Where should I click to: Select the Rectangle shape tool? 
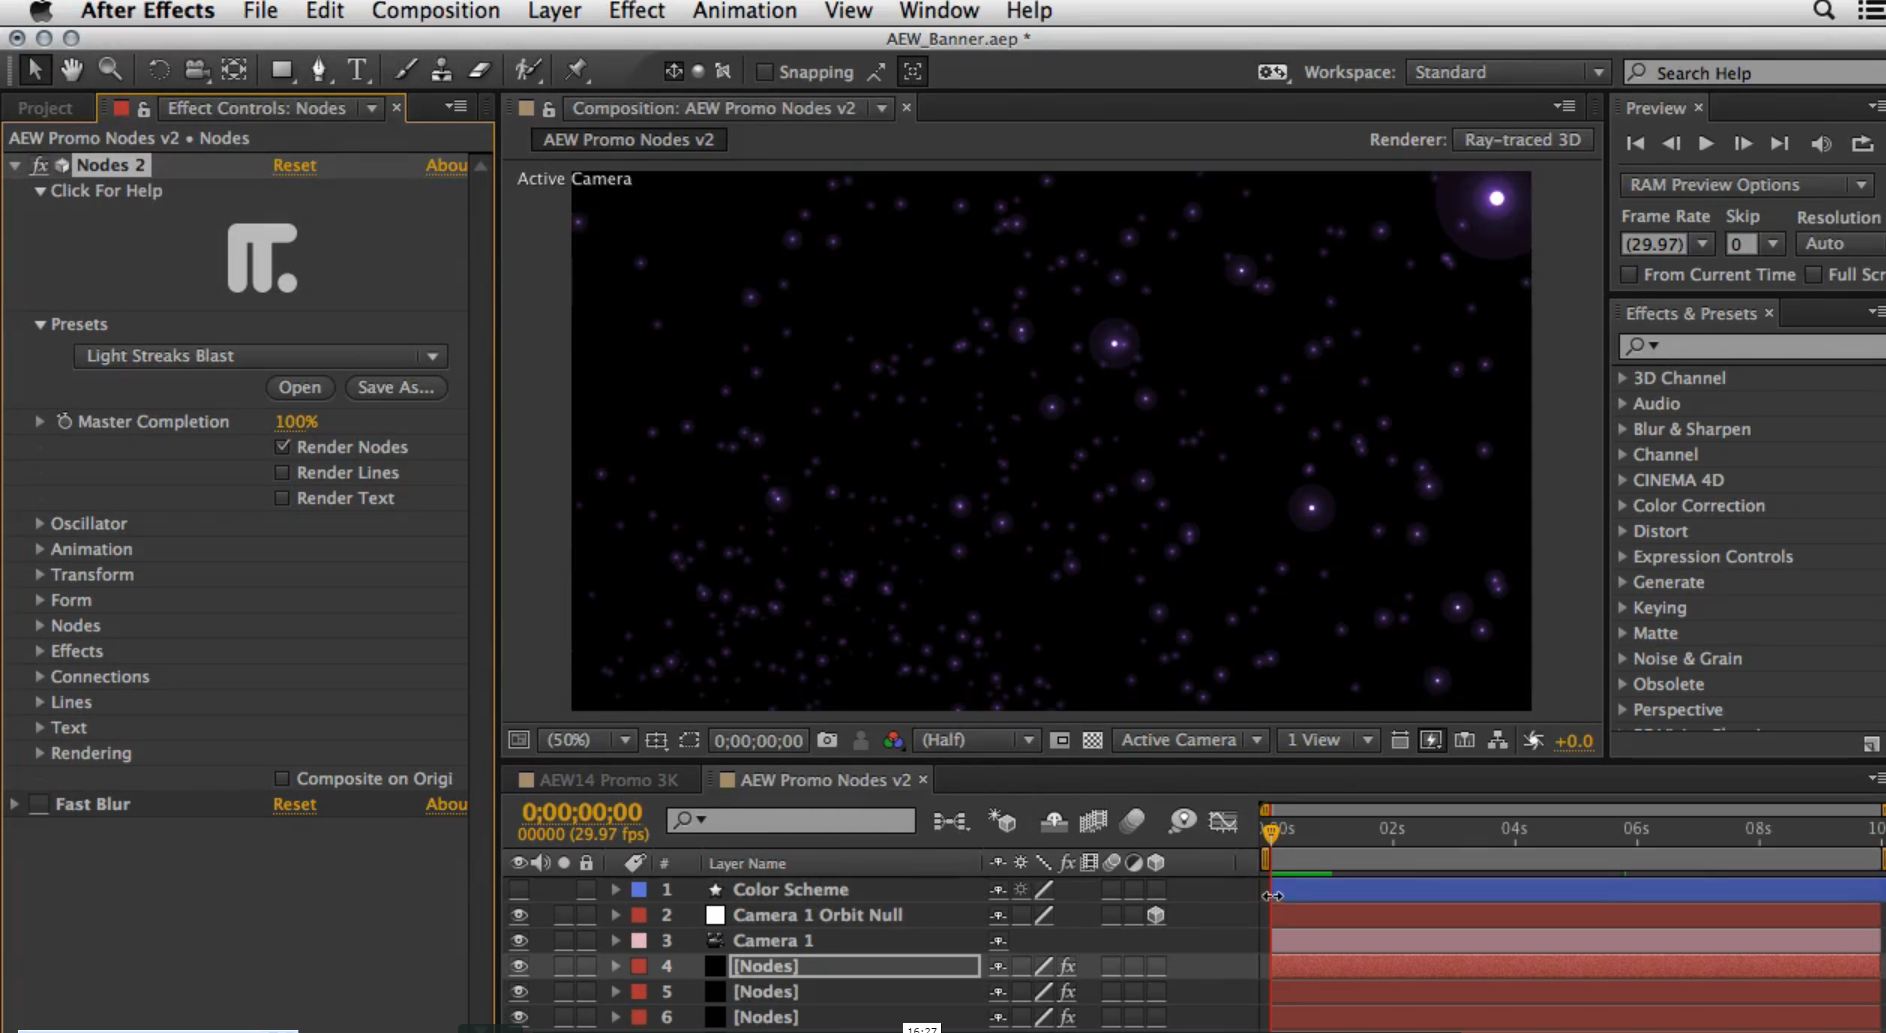pos(282,70)
